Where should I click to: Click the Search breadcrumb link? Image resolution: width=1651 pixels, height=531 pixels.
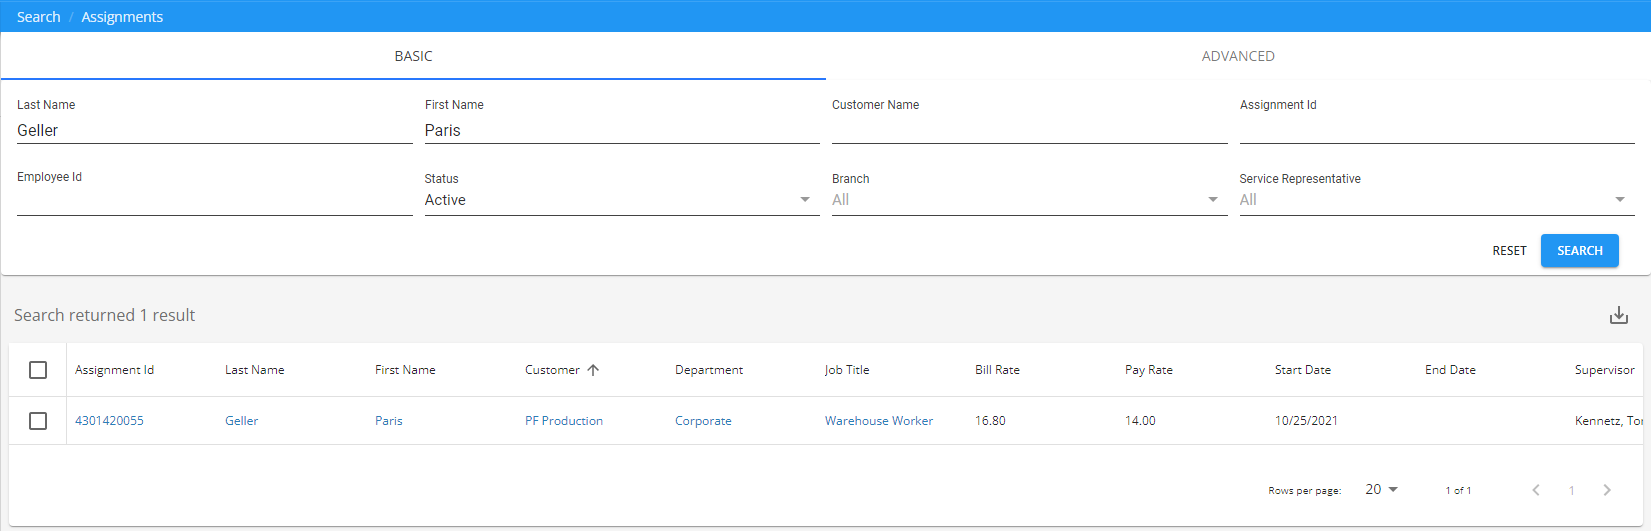pyautogui.click(x=38, y=17)
